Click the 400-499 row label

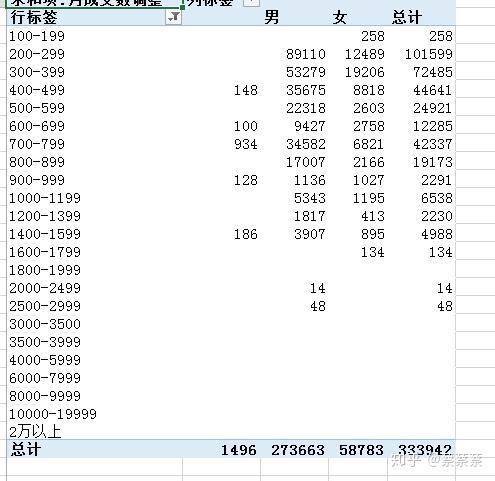(37, 90)
